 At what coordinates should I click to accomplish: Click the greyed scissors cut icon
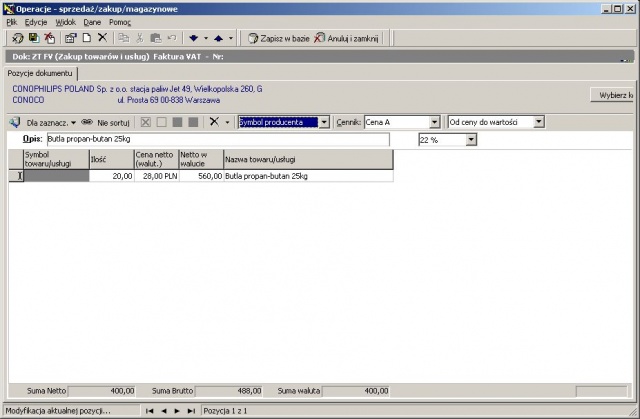(x=140, y=38)
